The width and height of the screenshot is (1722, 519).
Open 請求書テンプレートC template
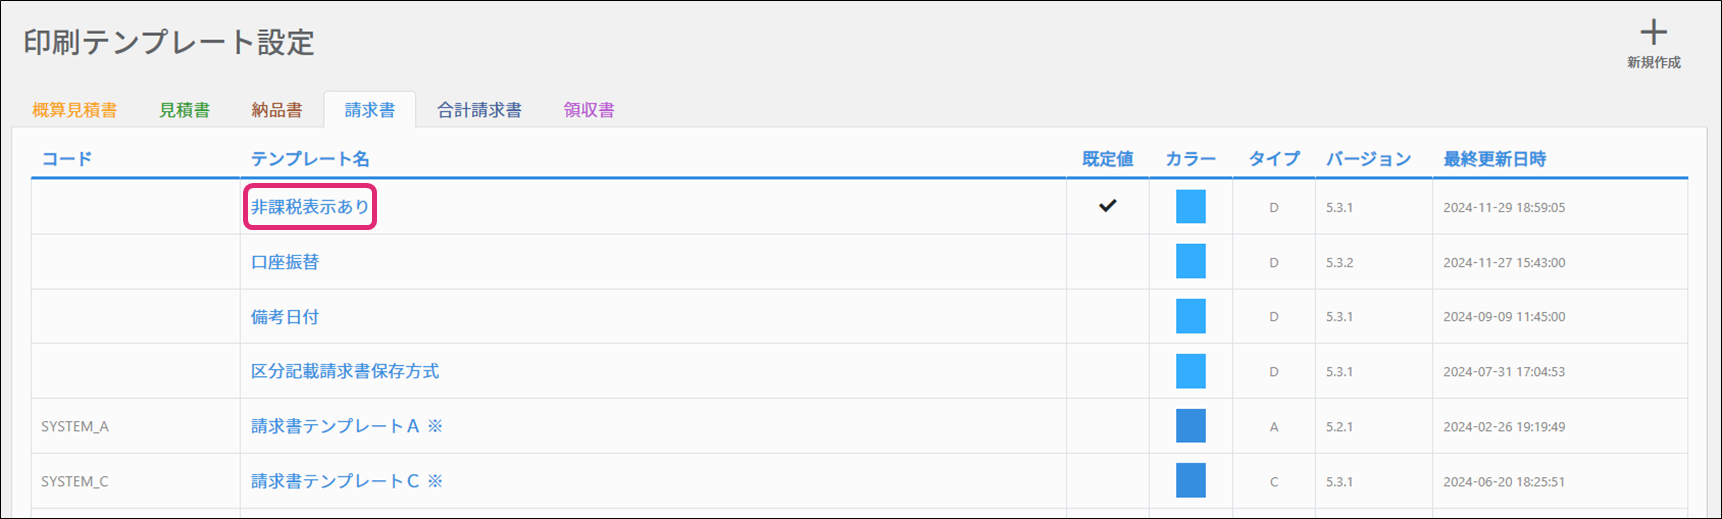(x=346, y=481)
